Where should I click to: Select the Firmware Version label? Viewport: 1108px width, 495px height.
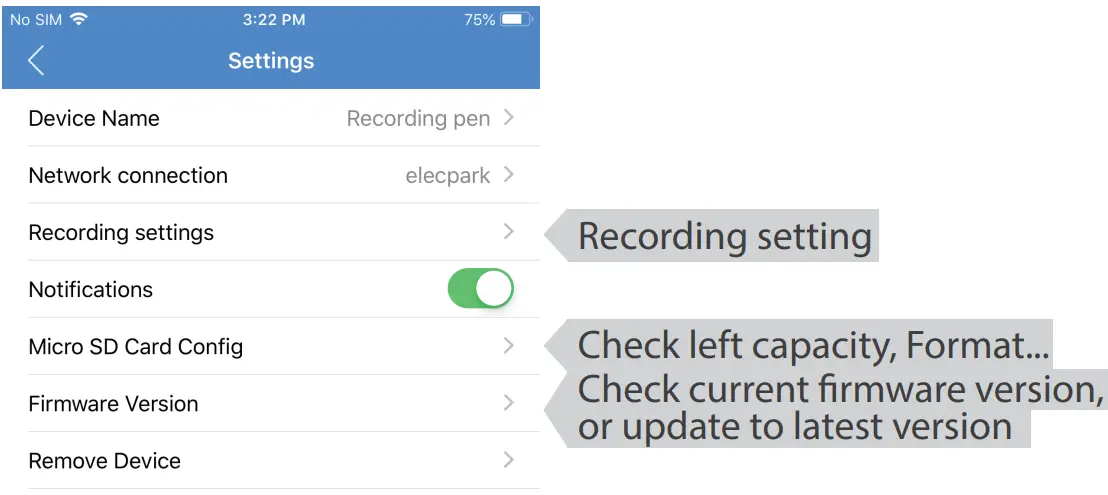point(113,404)
